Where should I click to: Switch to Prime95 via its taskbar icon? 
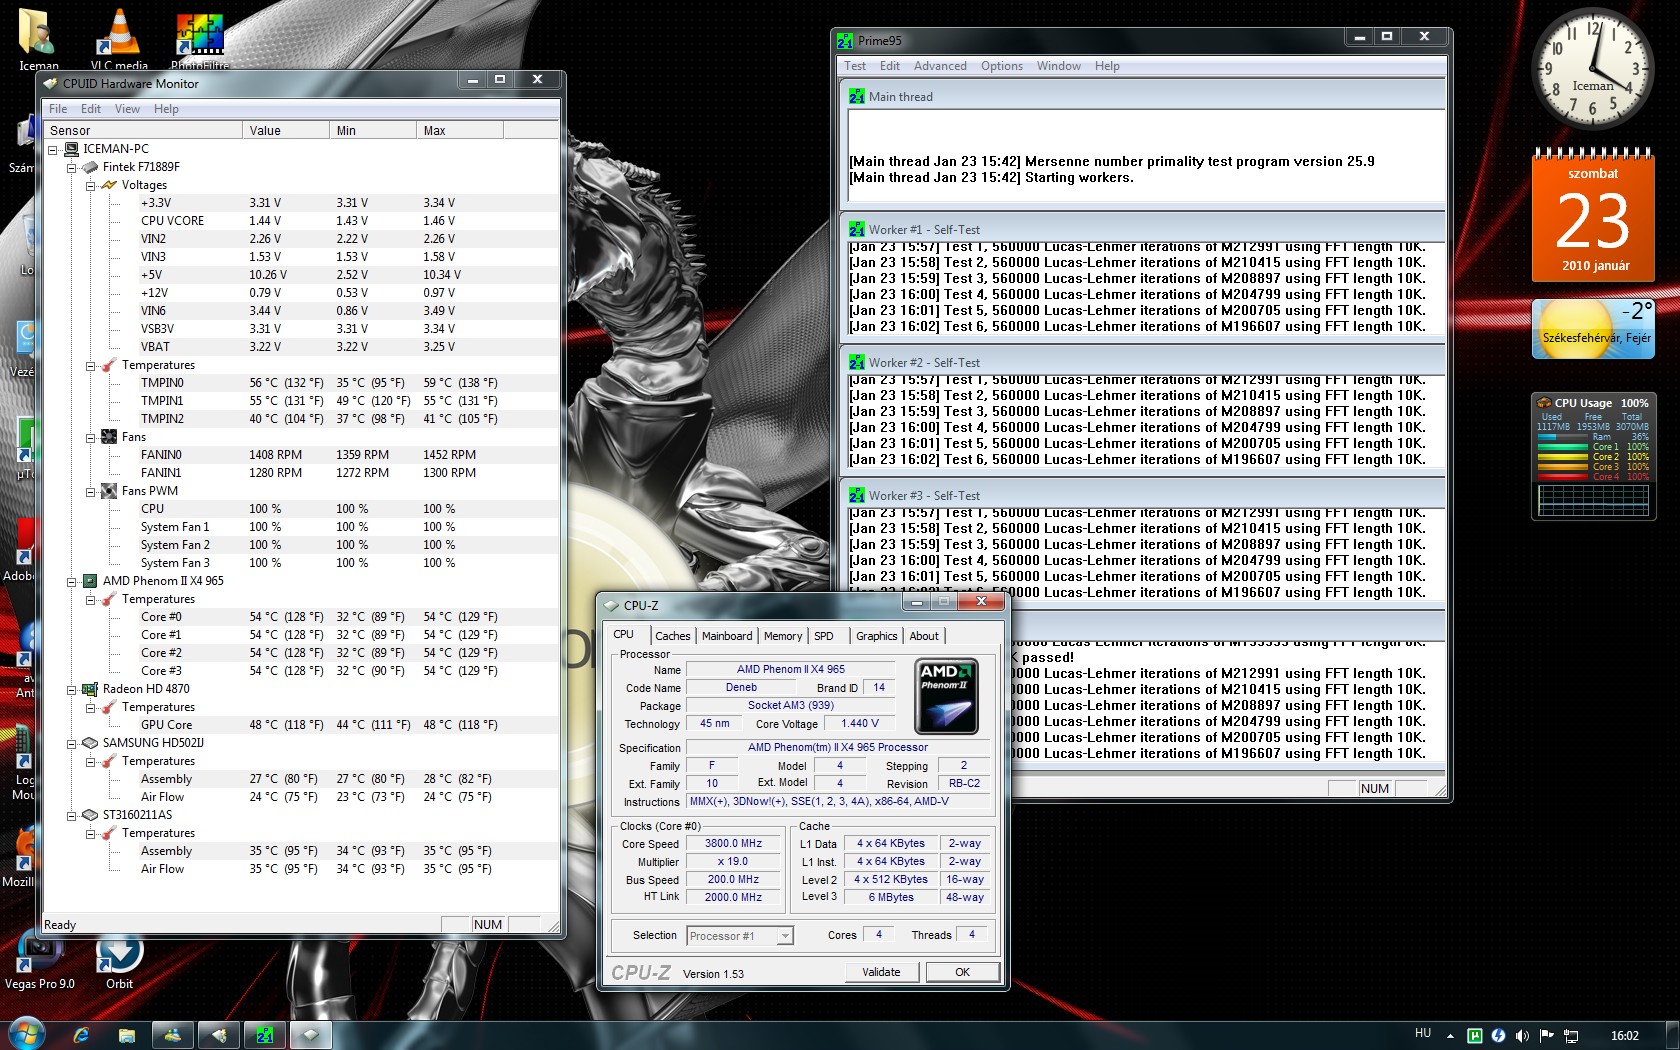[x=265, y=1035]
